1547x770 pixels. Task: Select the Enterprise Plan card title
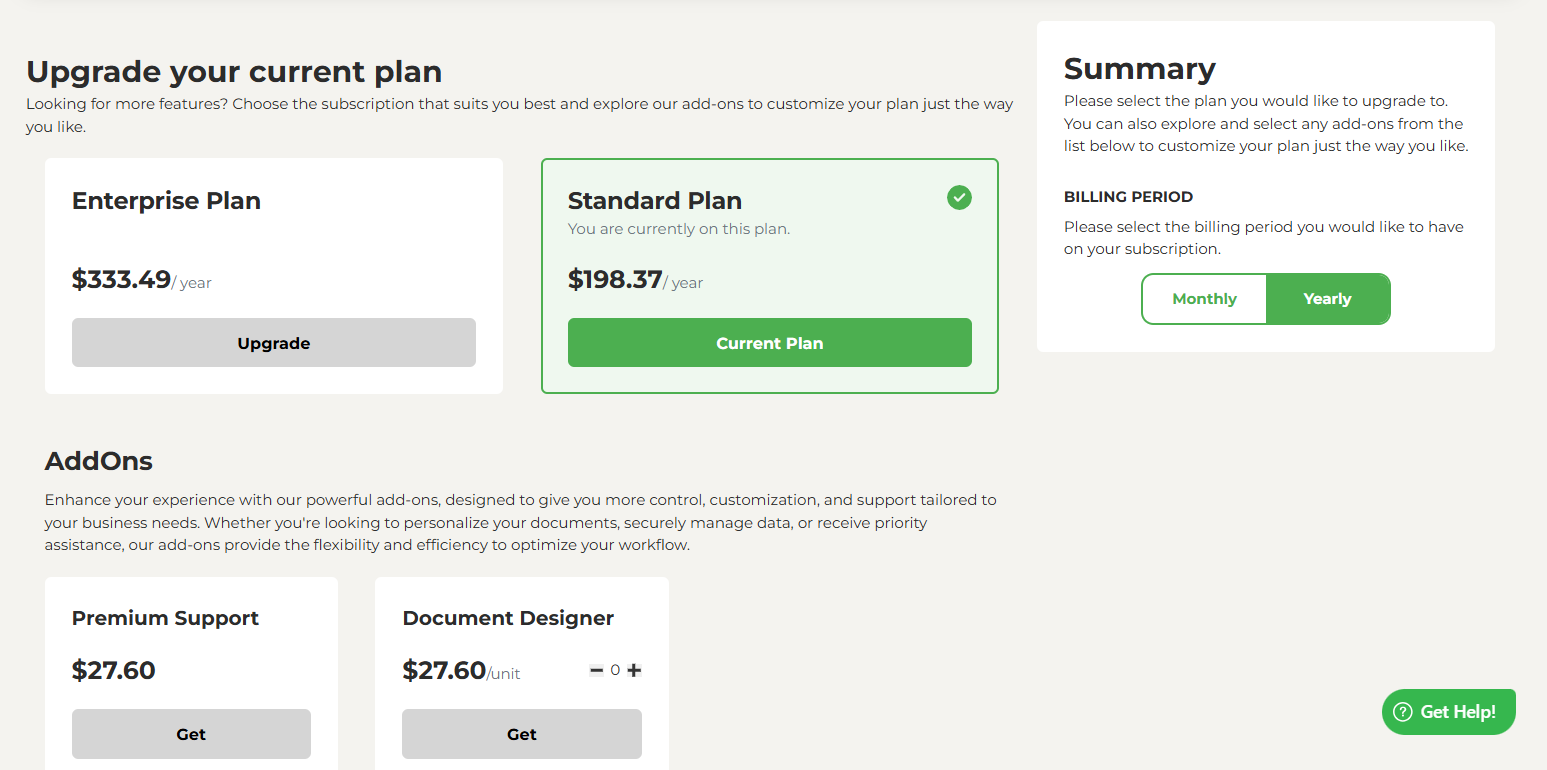coord(166,201)
